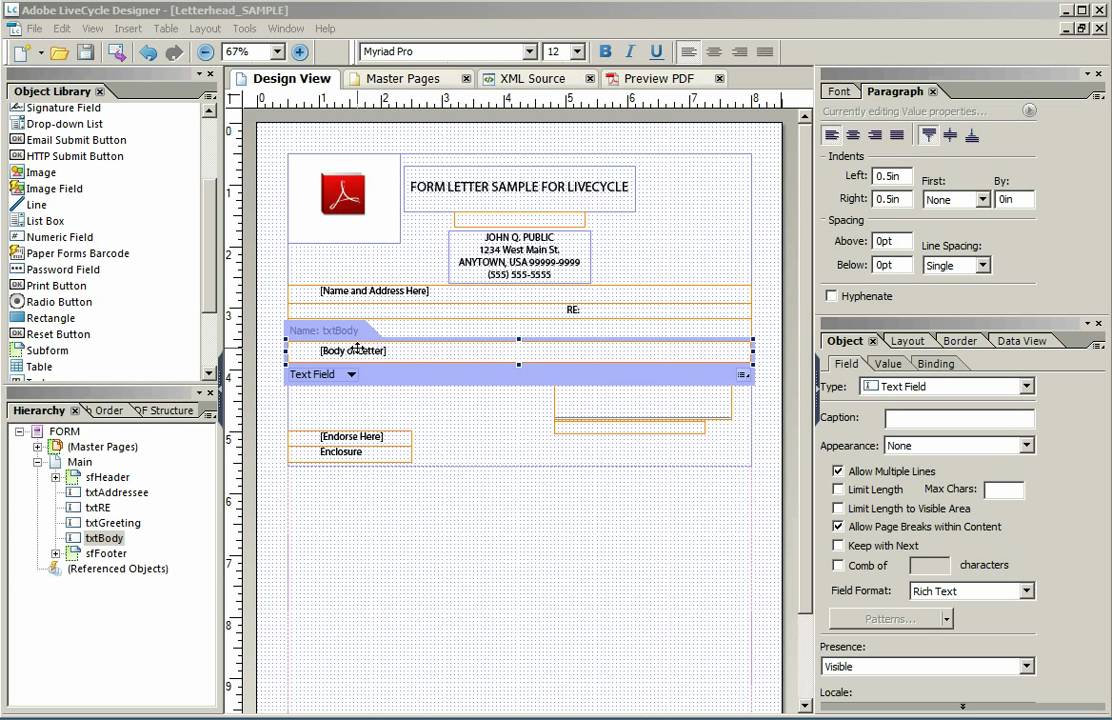This screenshot has height=720, width=1112.
Task: Click the zoom in plus icon
Action: (300, 52)
